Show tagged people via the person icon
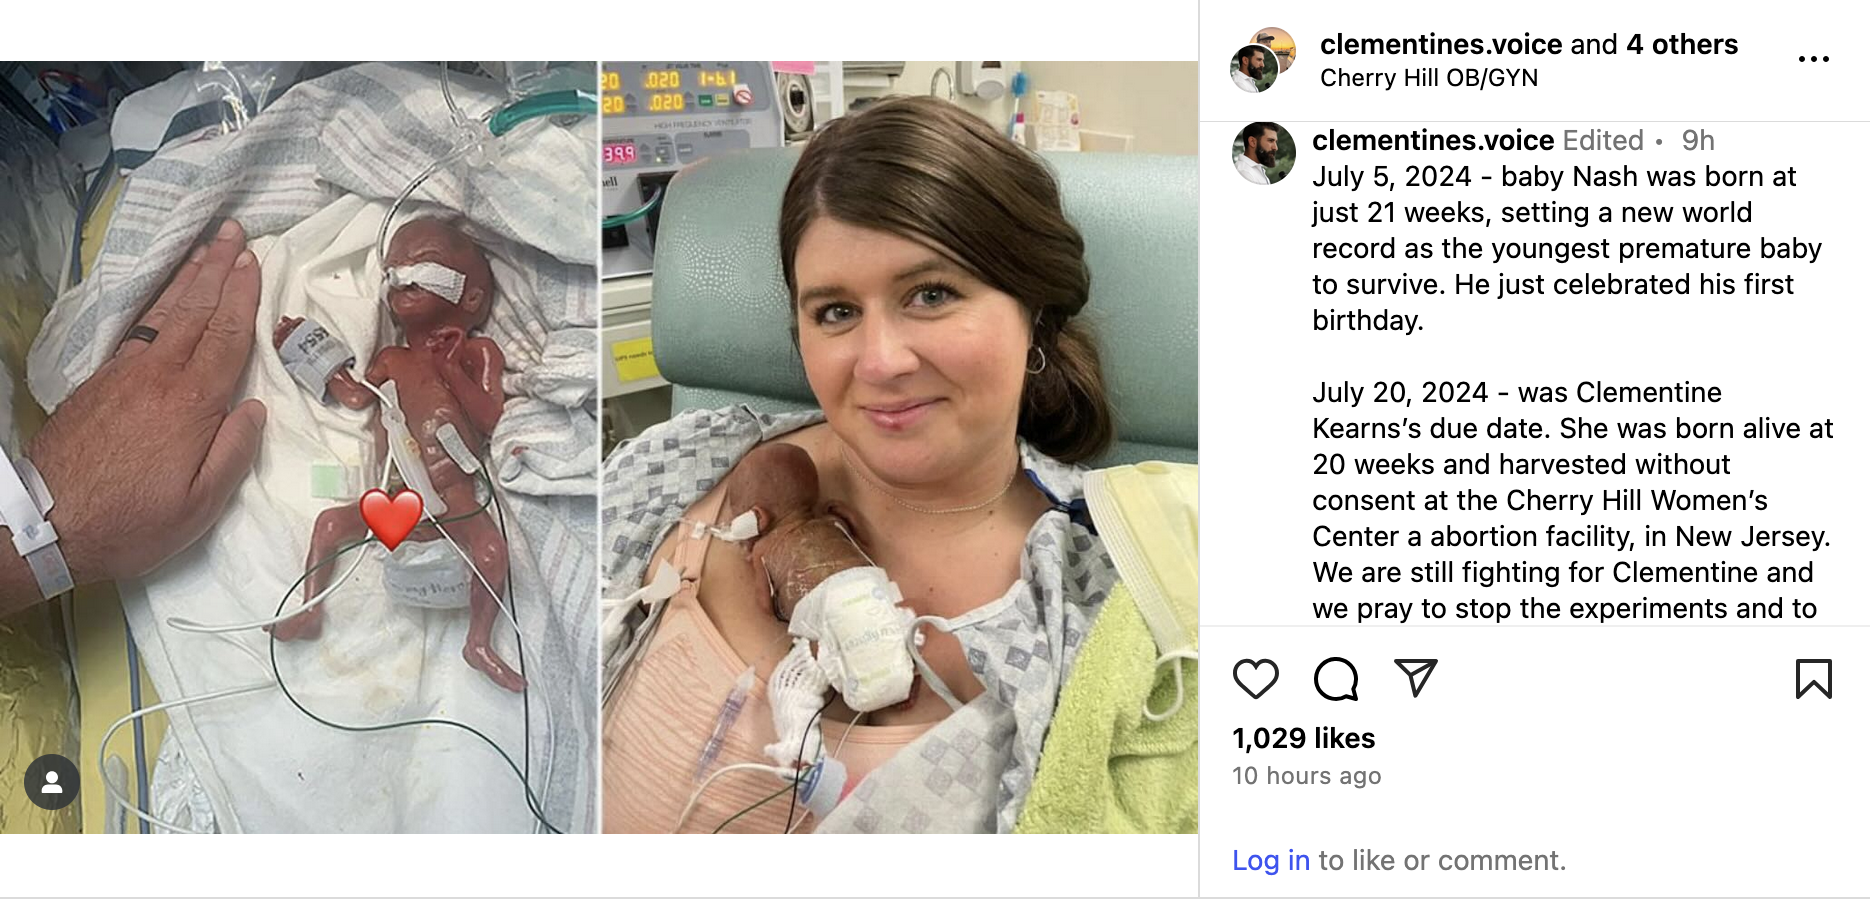 (x=52, y=782)
